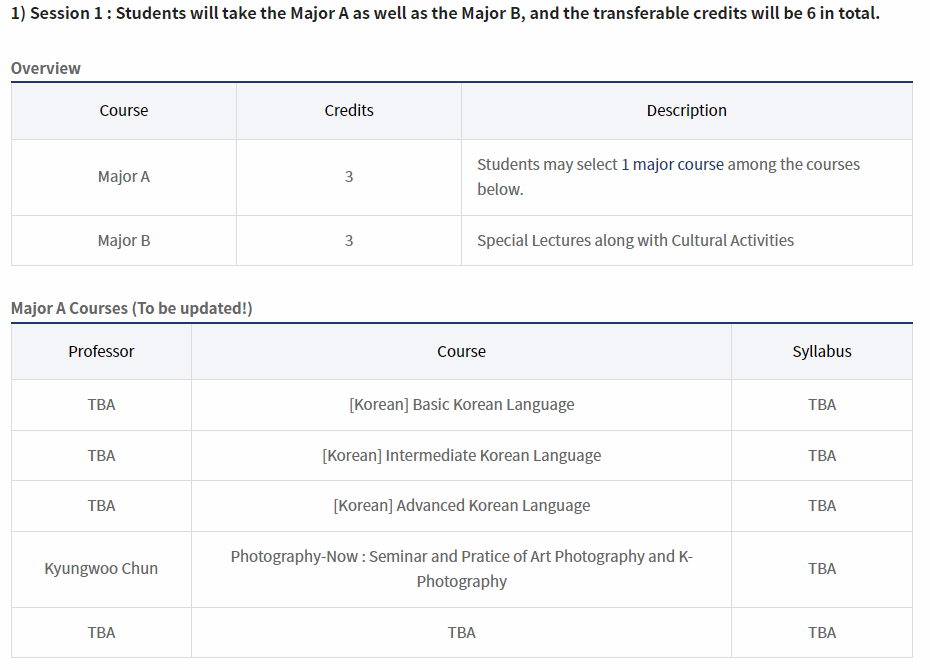Click the credits value for Major B
This screenshot has width=930, height=670.
click(349, 241)
